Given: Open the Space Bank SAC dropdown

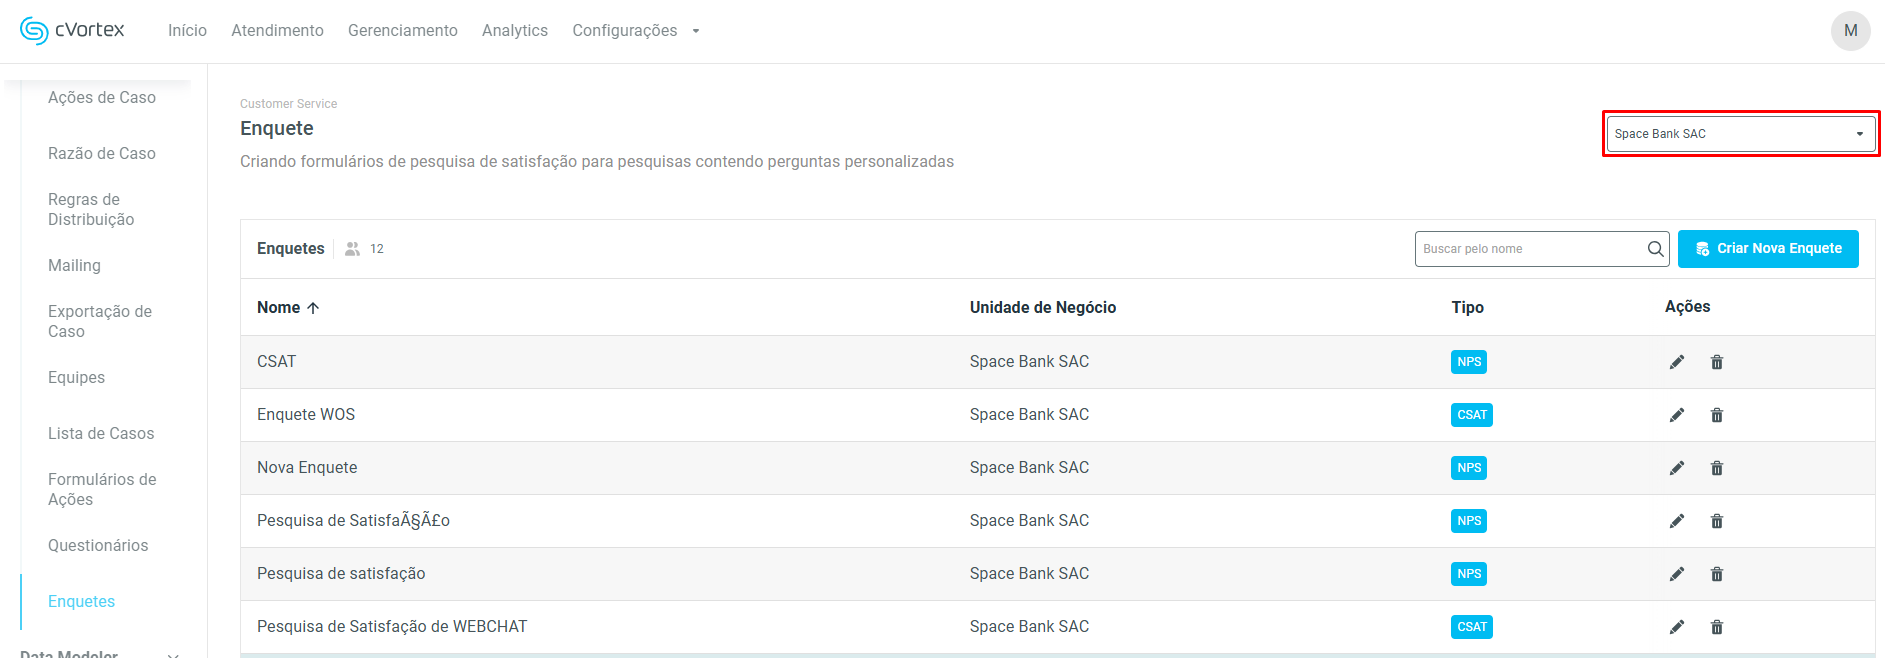Looking at the screenshot, I should [1740, 134].
